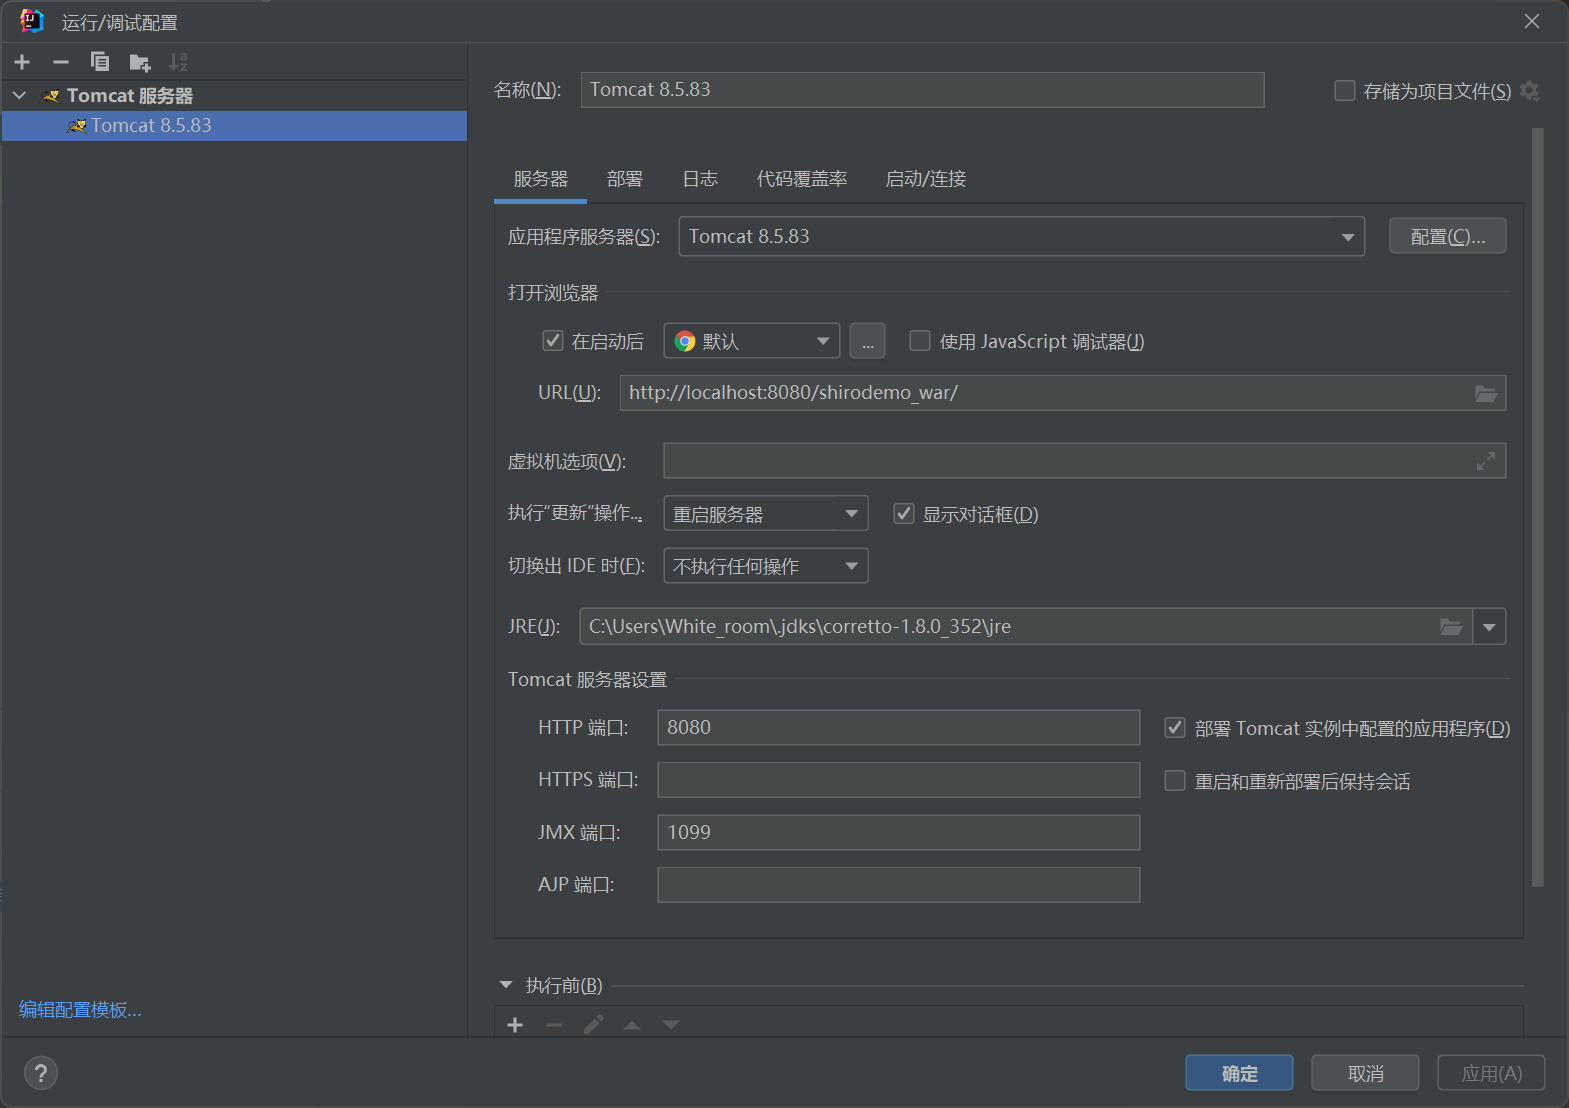Toggle the 在启动后 checkbox
This screenshot has width=1569, height=1108.
(x=552, y=341)
